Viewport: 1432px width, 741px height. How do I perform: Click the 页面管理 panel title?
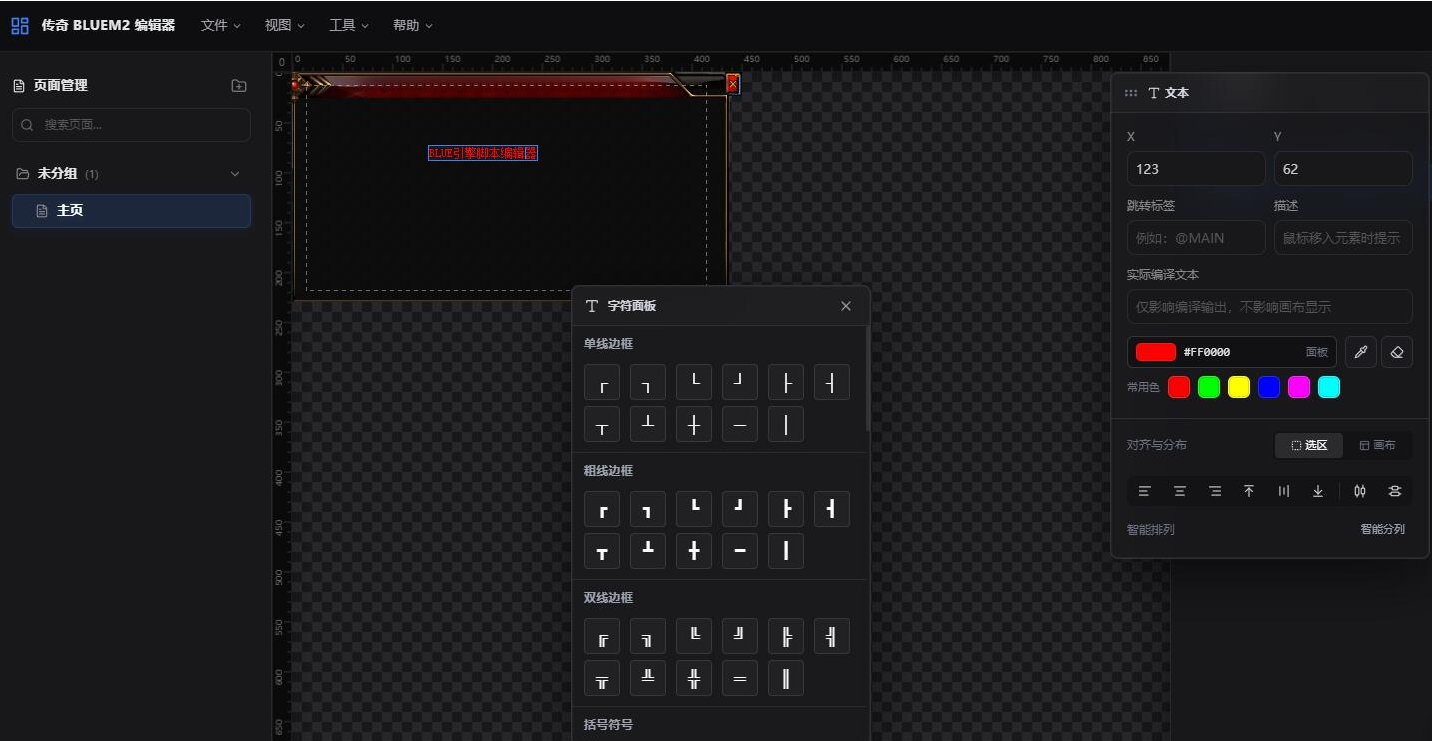(60, 86)
